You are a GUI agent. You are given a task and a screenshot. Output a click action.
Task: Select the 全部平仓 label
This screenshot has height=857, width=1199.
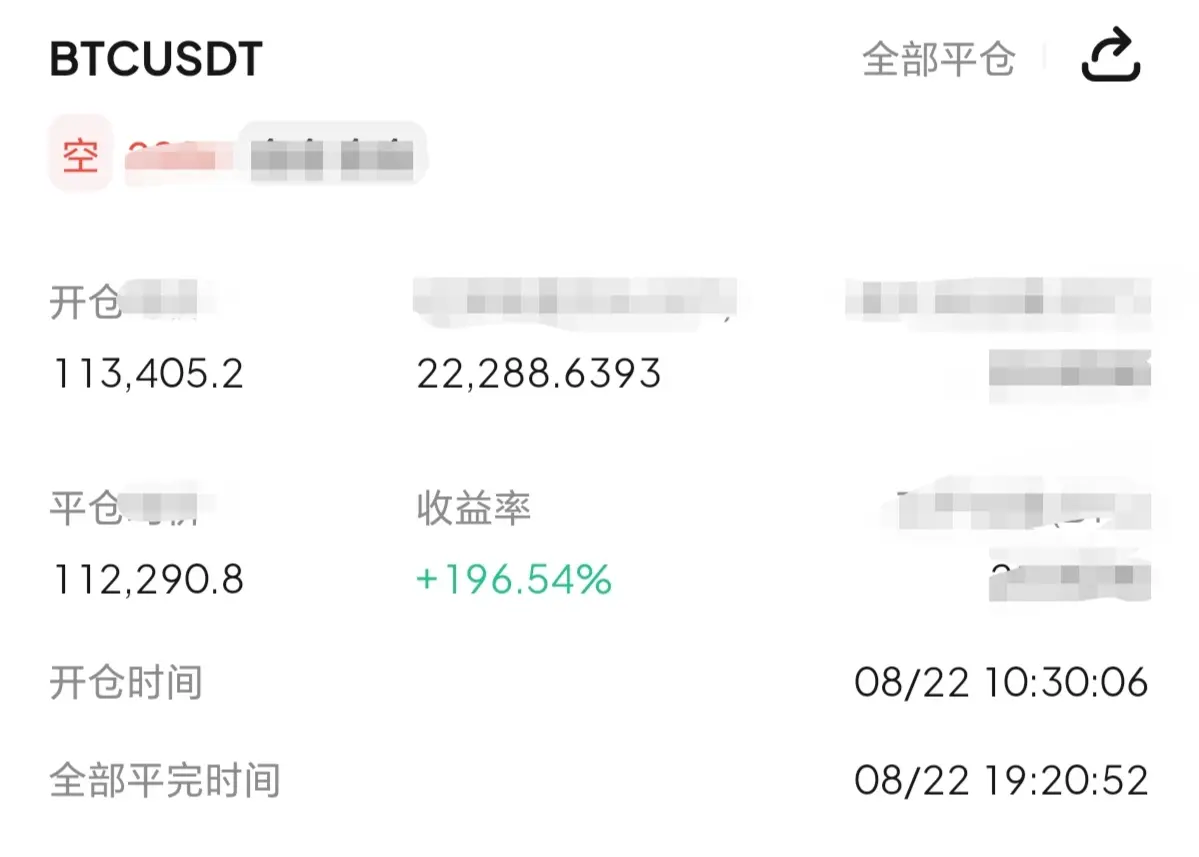tap(938, 60)
